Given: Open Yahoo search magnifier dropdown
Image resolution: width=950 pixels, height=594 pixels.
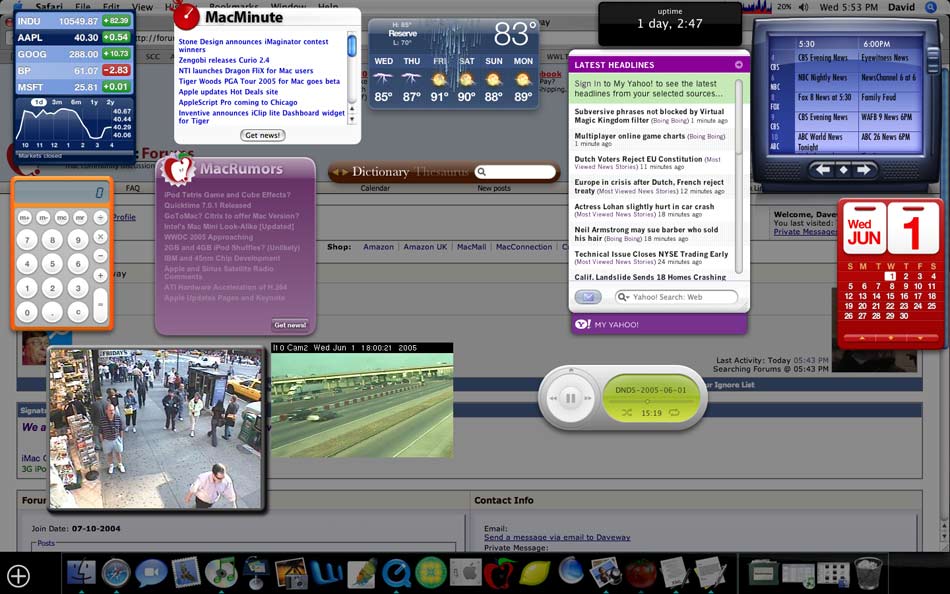Looking at the screenshot, I should 623,297.
